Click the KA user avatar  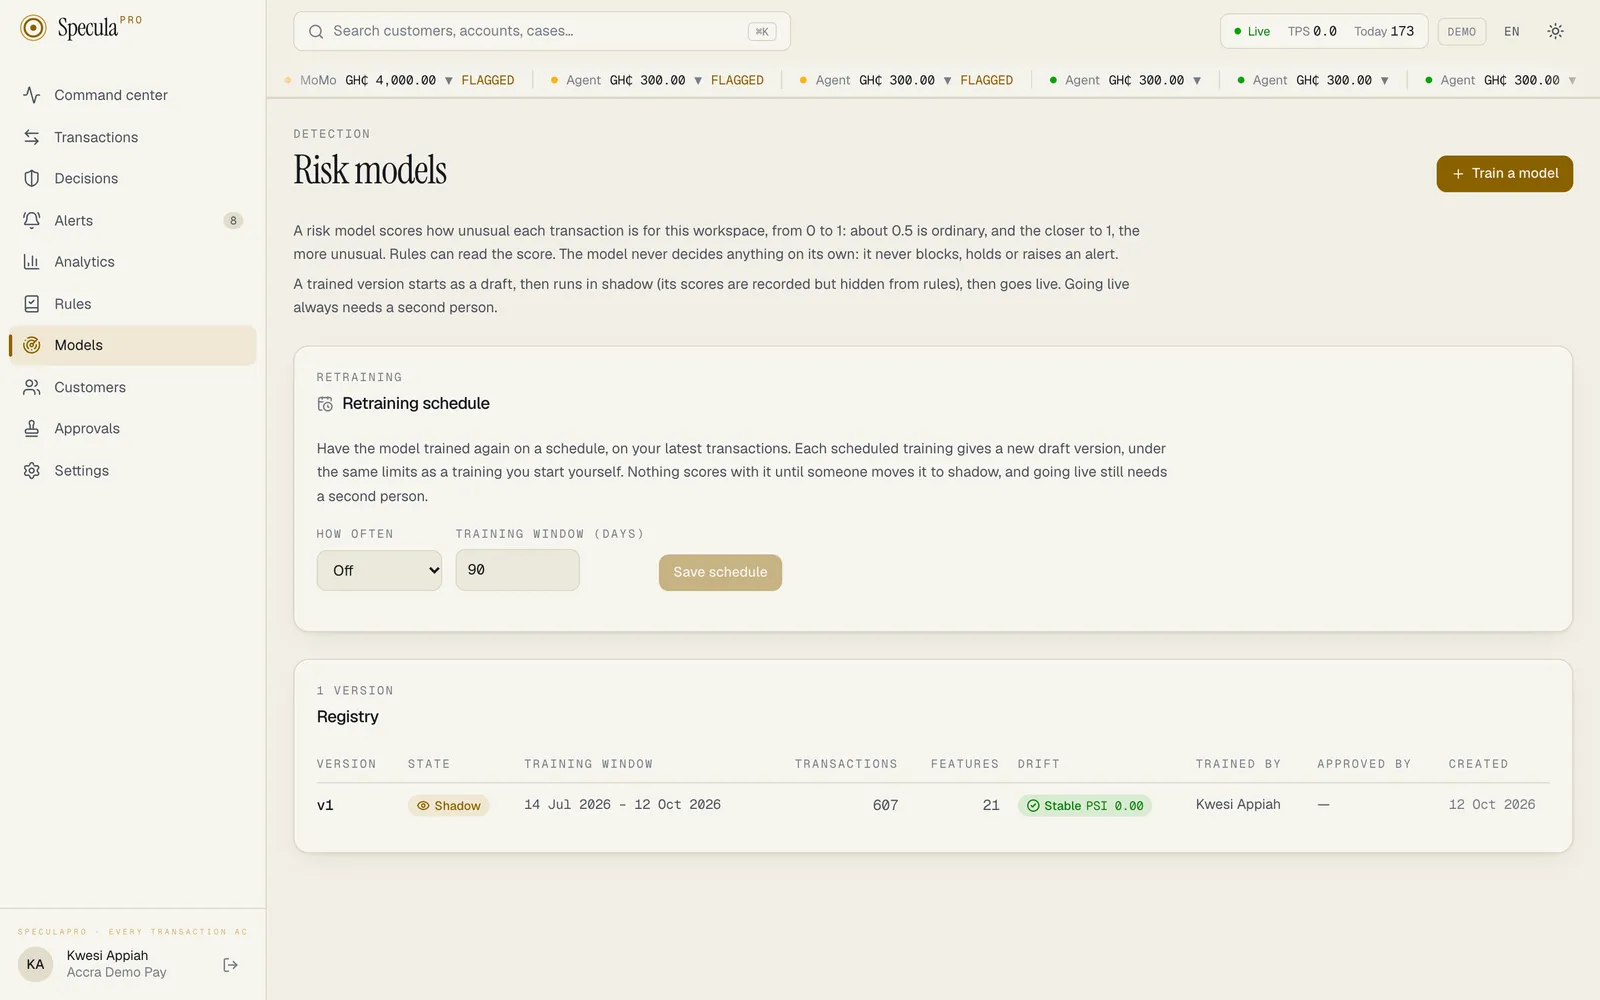(35, 964)
